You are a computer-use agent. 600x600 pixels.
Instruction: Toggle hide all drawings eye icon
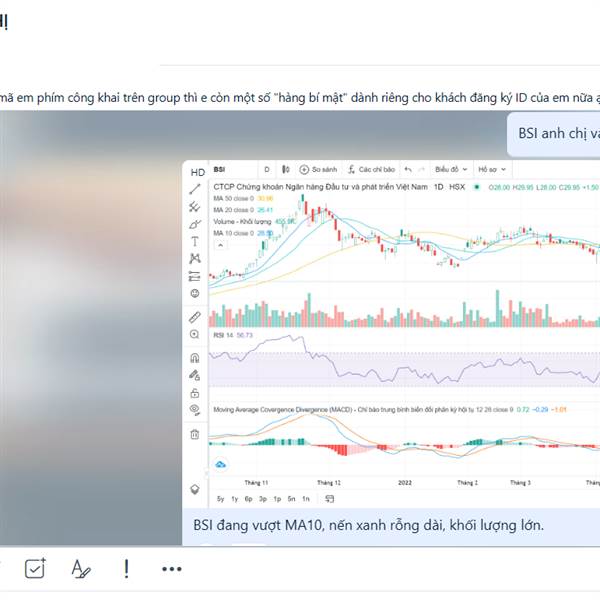click(195, 410)
